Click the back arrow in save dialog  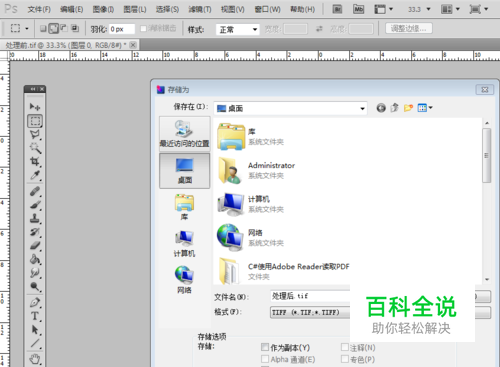(x=381, y=108)
